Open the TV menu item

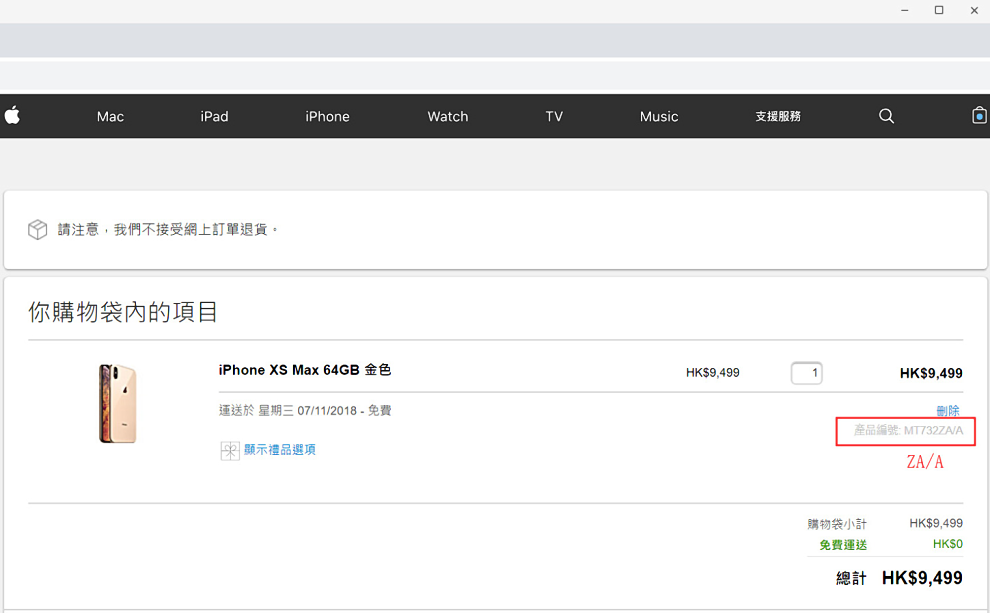(x=554, y=117)
